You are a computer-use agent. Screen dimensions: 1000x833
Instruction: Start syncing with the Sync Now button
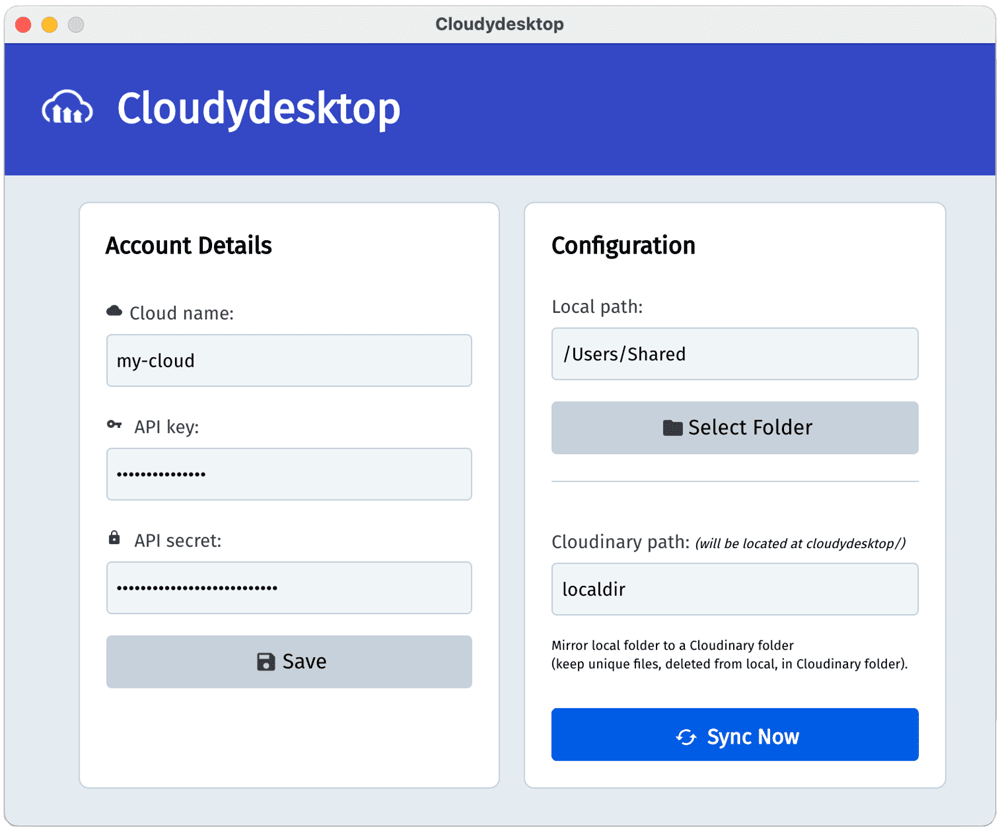[x=735, y=735]
